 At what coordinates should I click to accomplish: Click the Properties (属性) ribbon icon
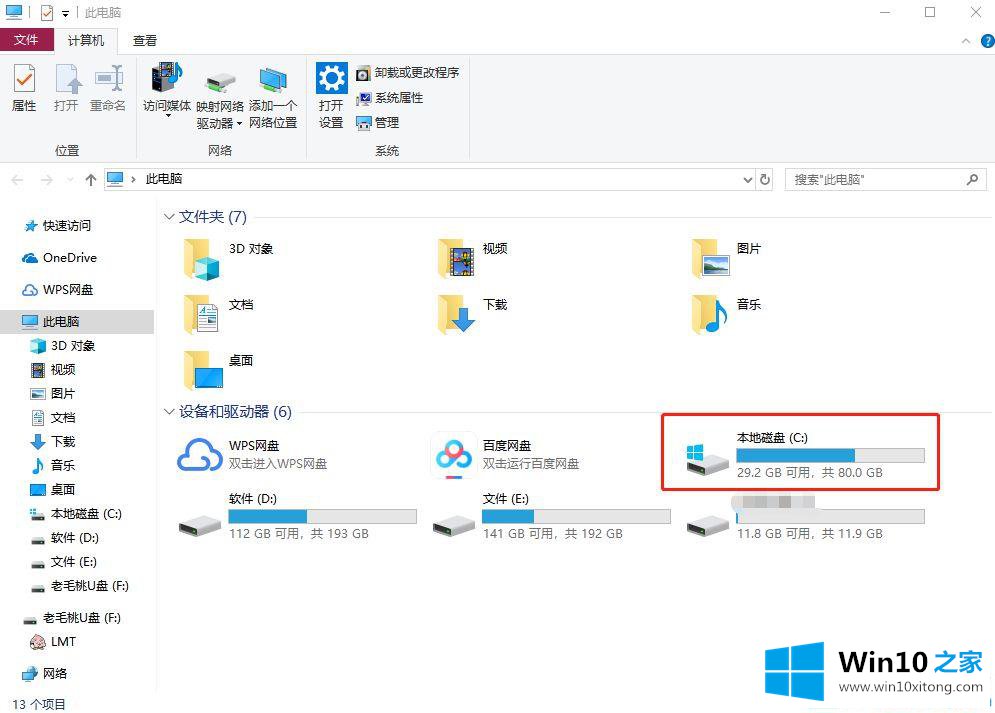(24, 88)
